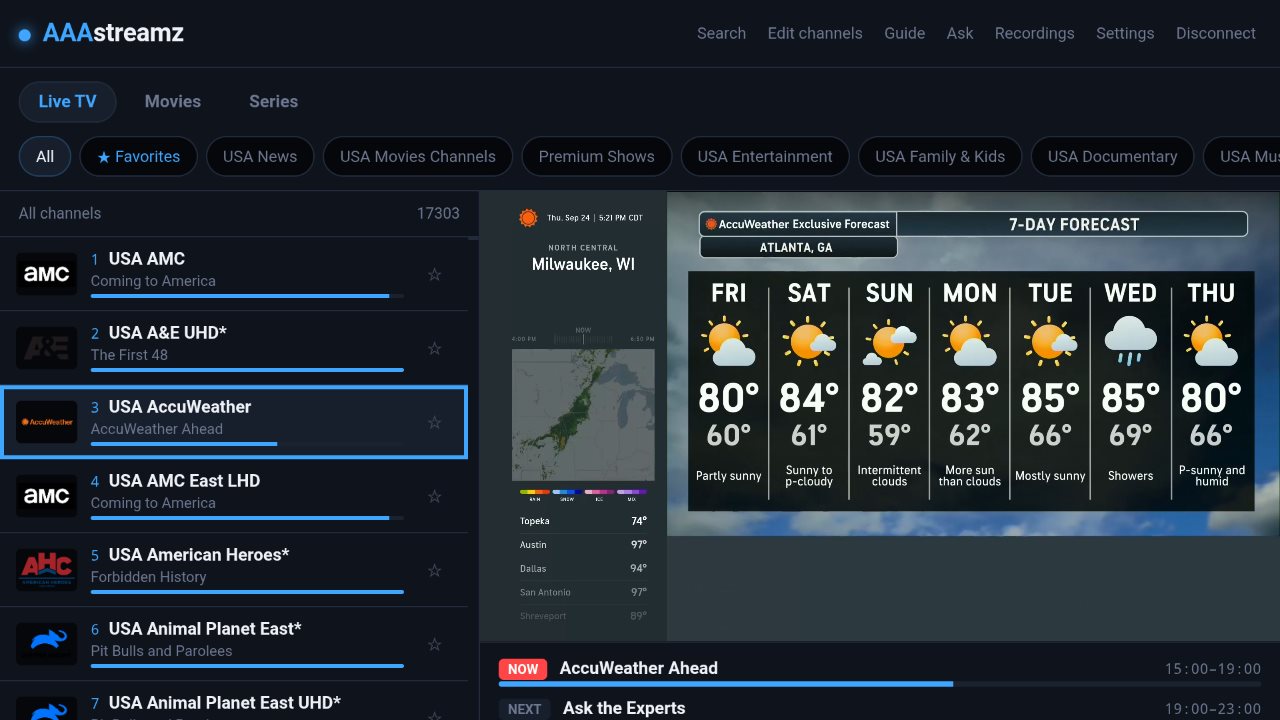The image size is (1280, 720).
Task: Toggle favorite star for USA AMC East LHD
Action: click(x=434, y=496)
